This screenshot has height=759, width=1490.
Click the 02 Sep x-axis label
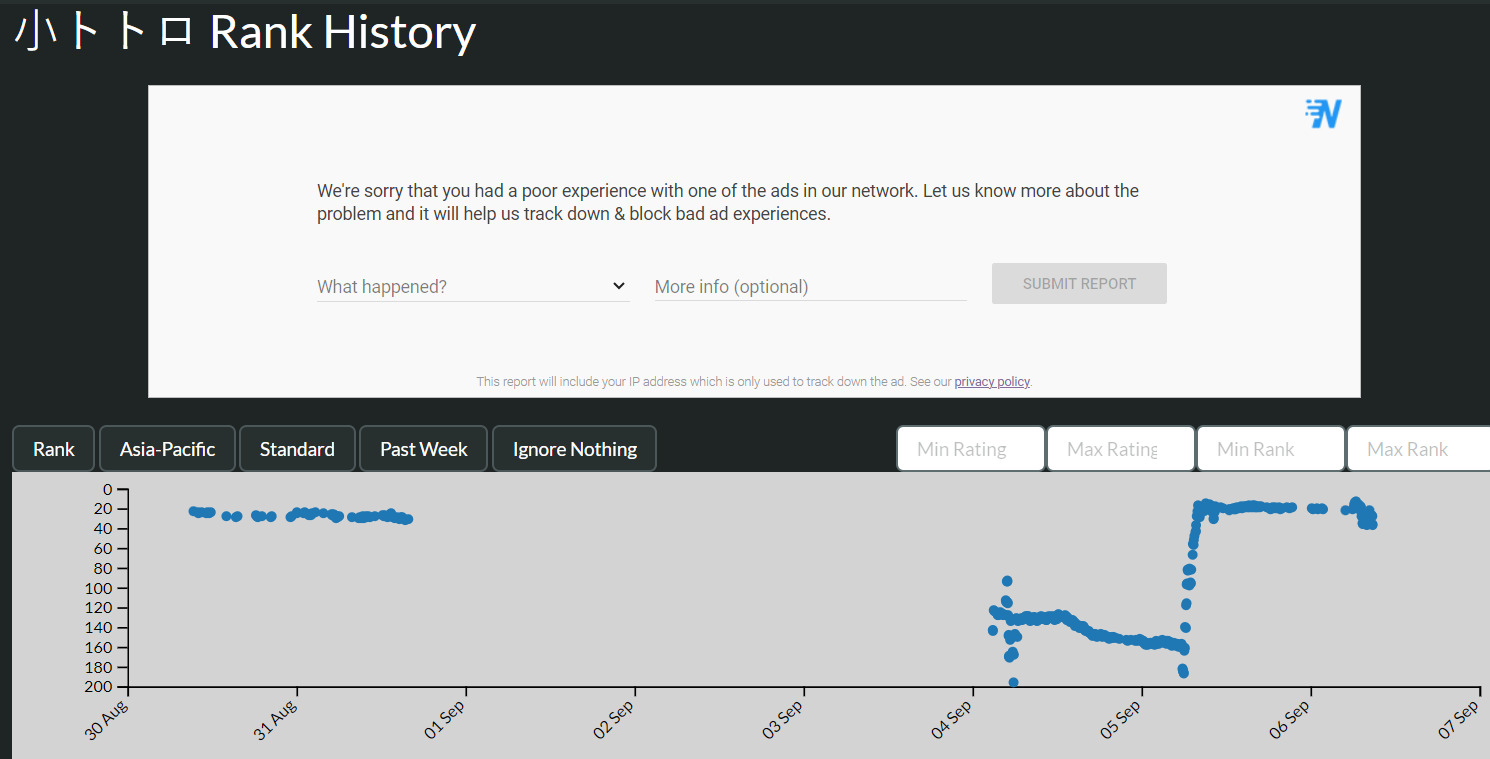pos(615,718)
